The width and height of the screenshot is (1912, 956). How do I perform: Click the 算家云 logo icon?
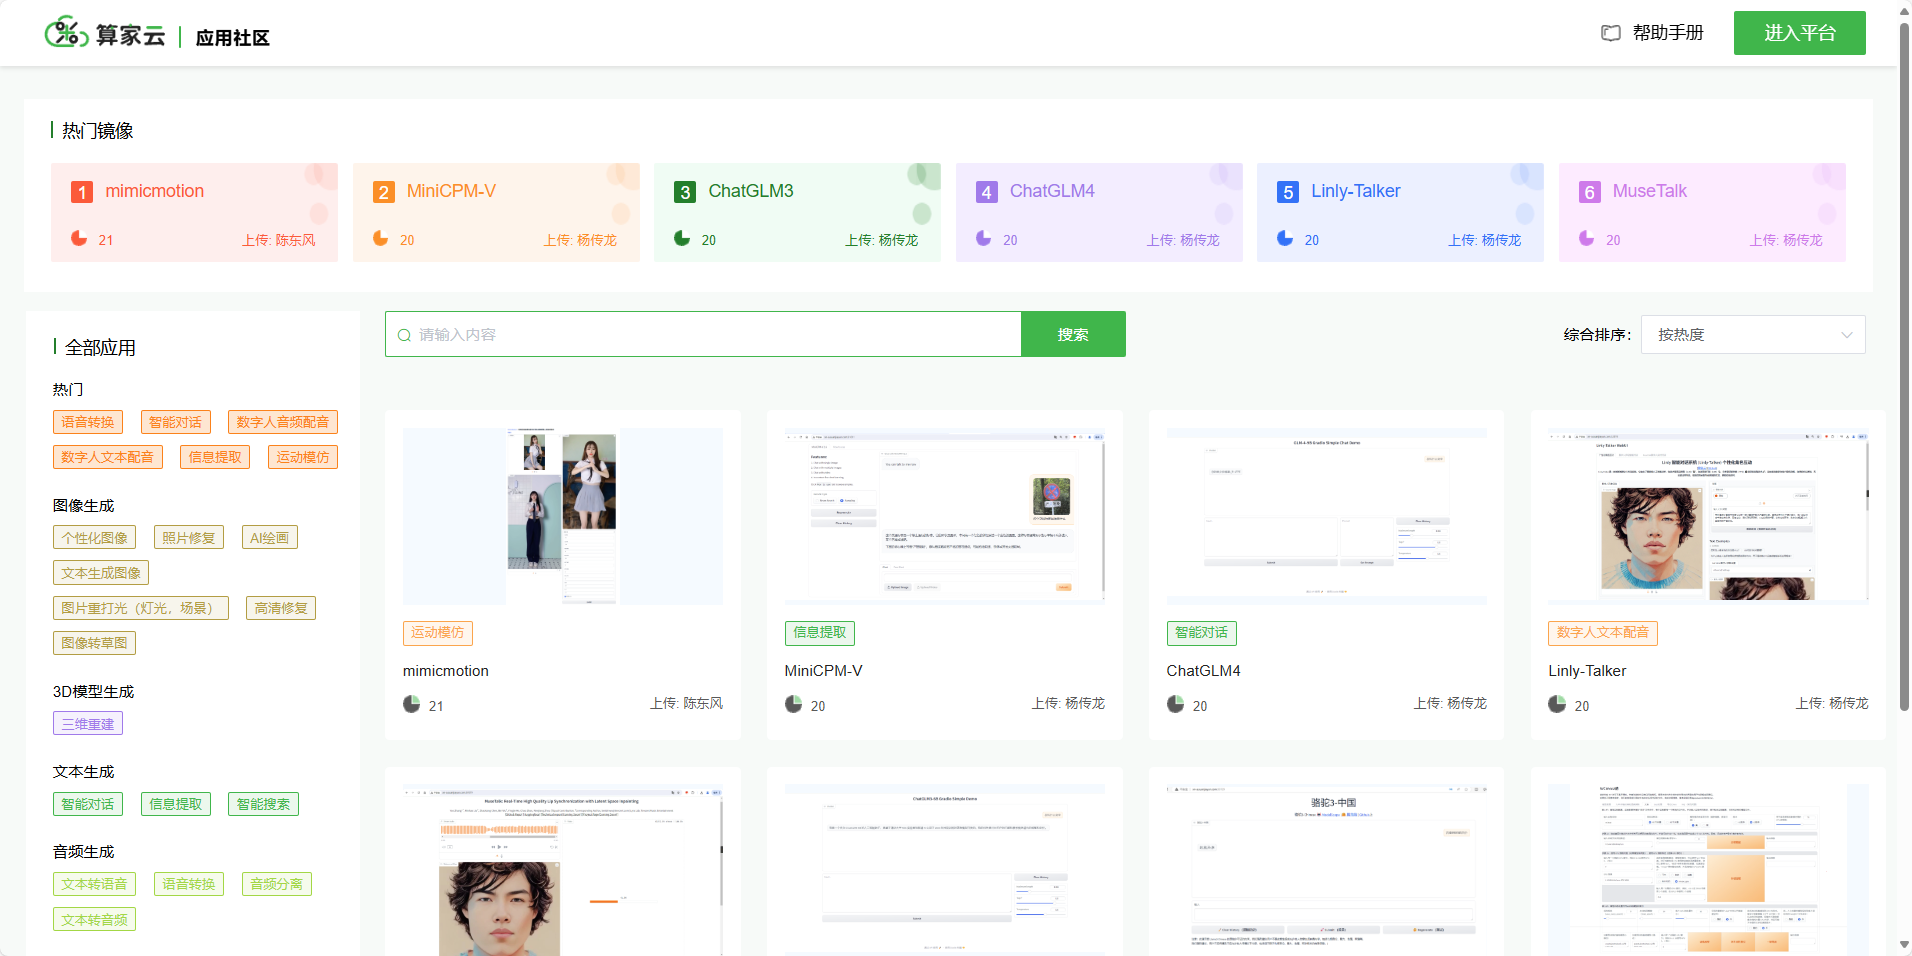tap(66, 33)
